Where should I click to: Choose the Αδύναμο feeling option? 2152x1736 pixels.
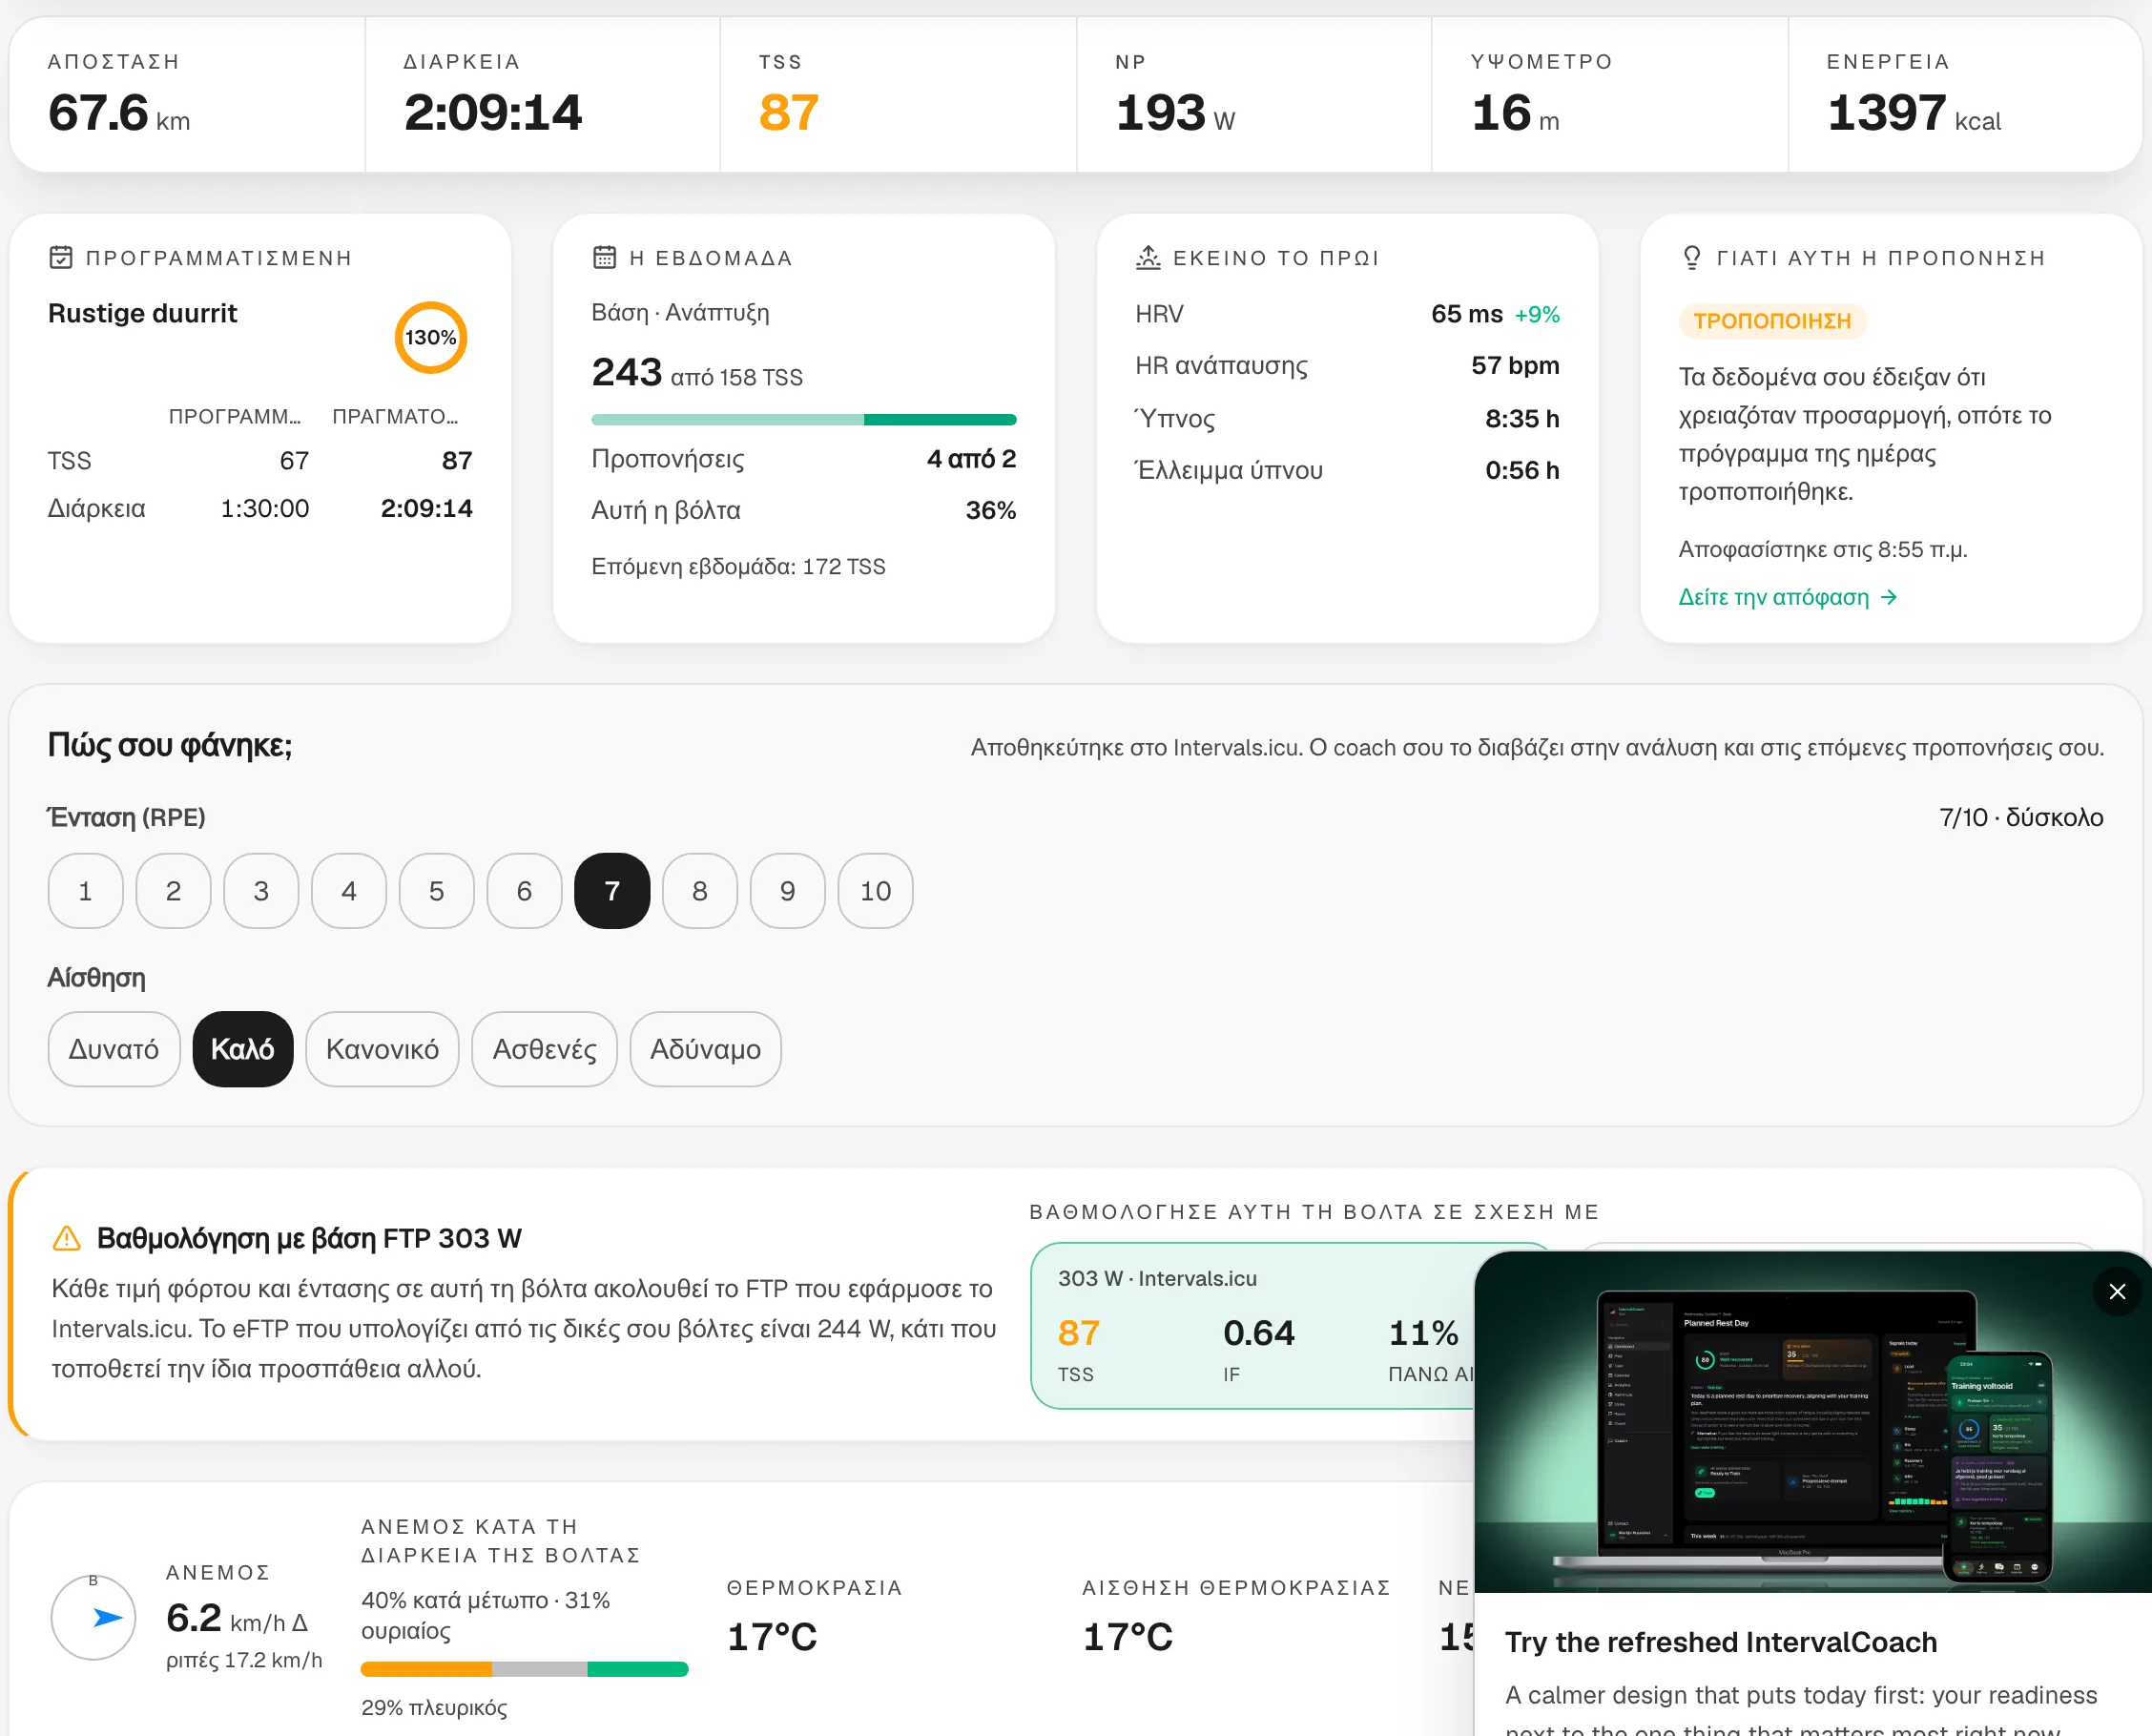click(706, 1049)
